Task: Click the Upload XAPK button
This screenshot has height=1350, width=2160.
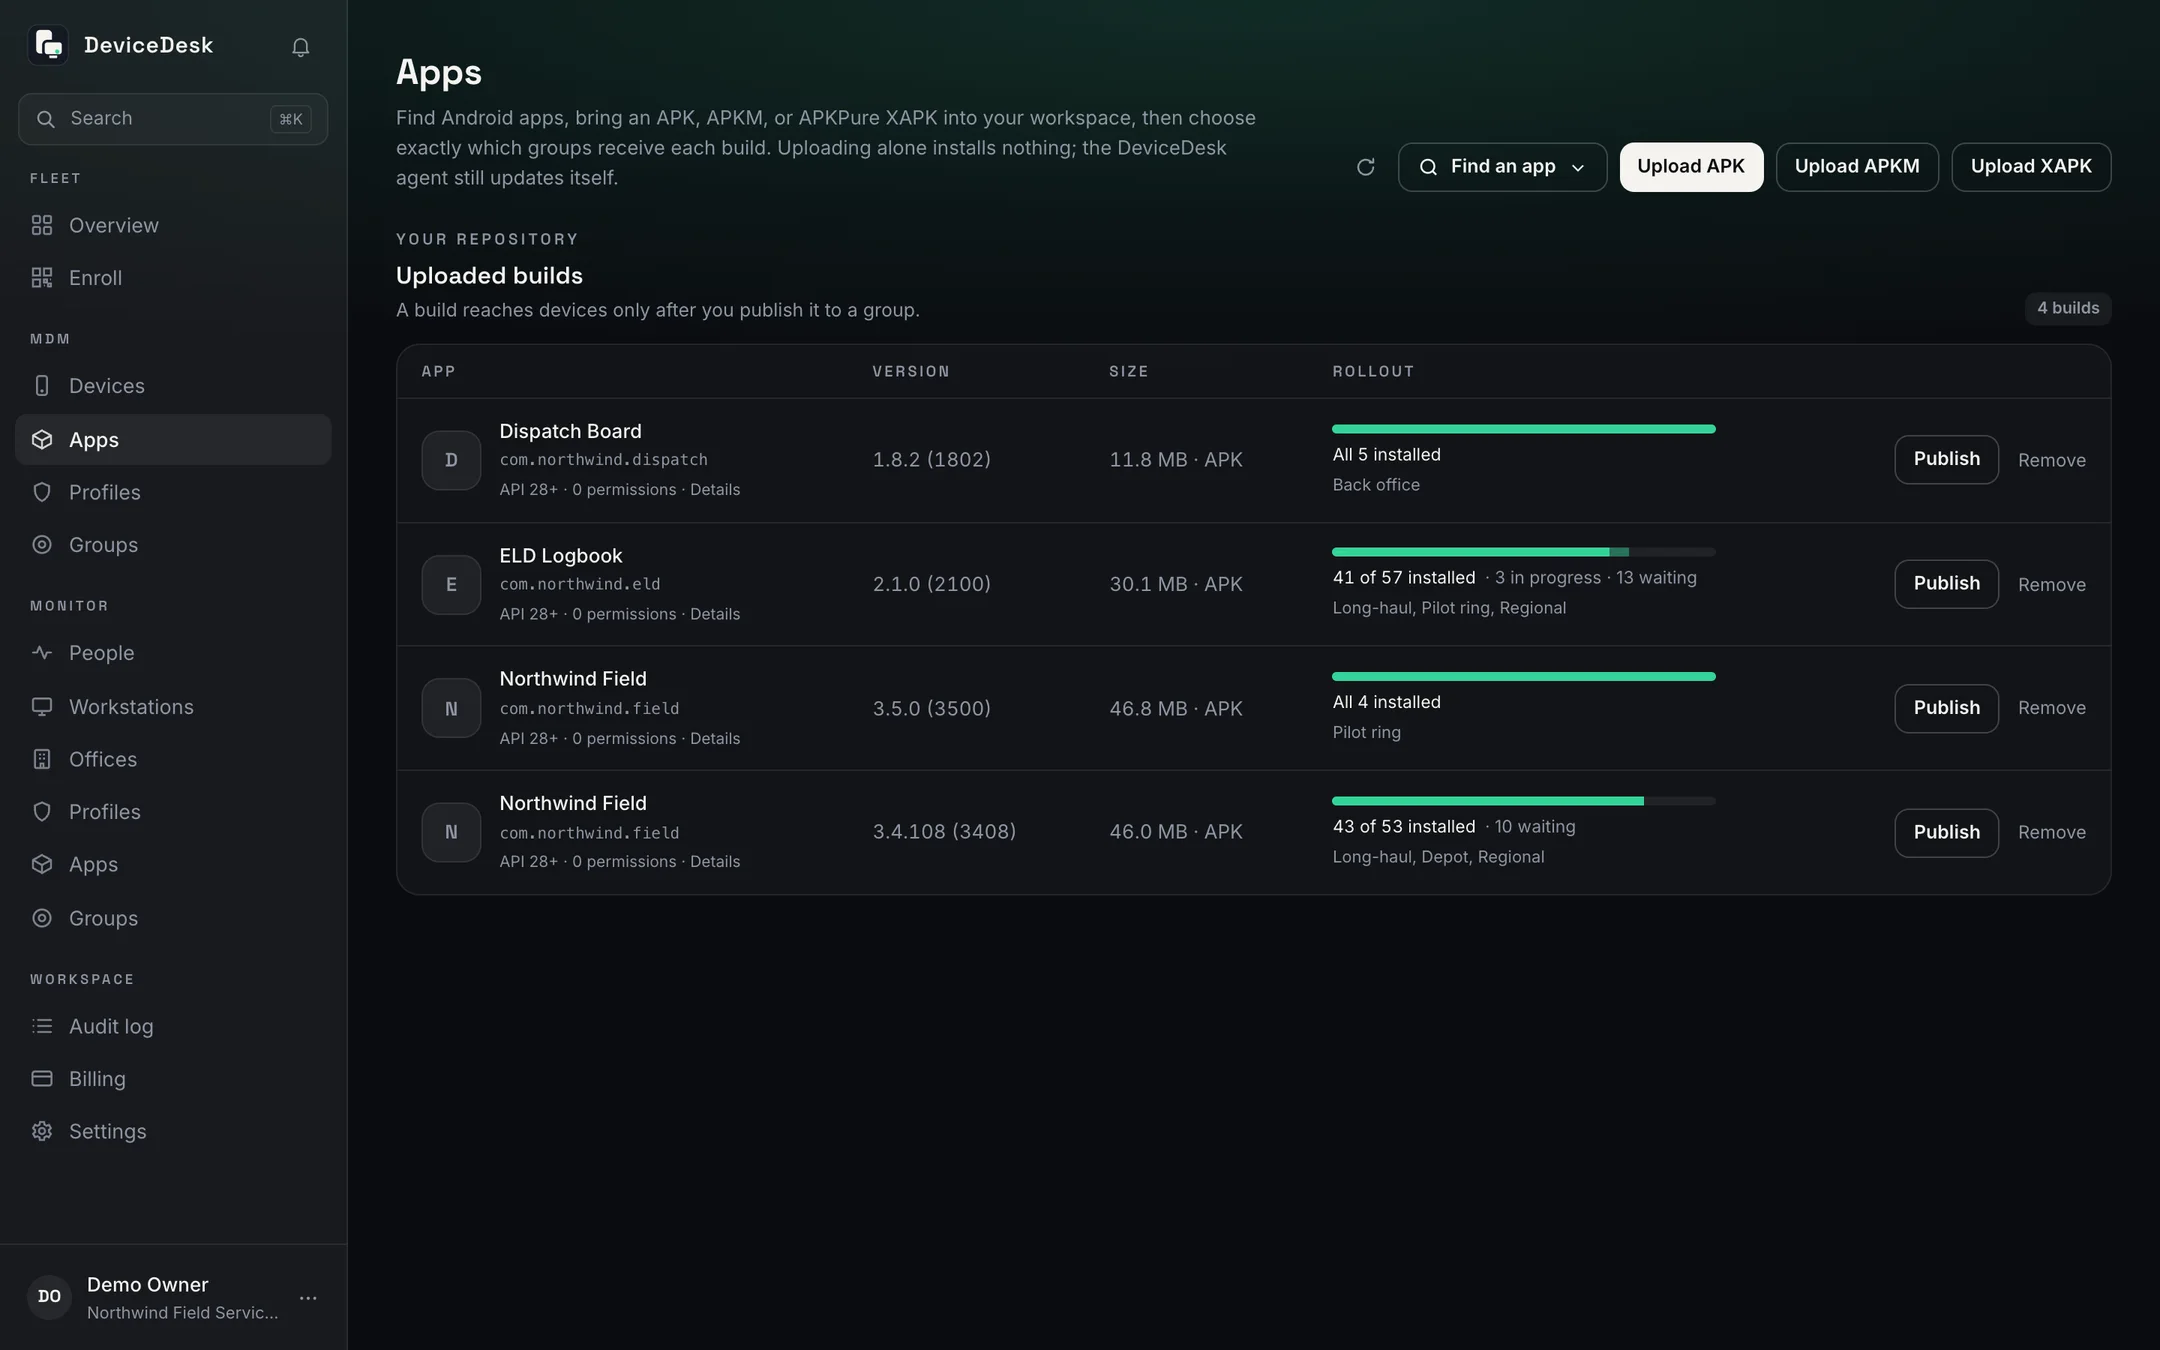Action: 2031,167
